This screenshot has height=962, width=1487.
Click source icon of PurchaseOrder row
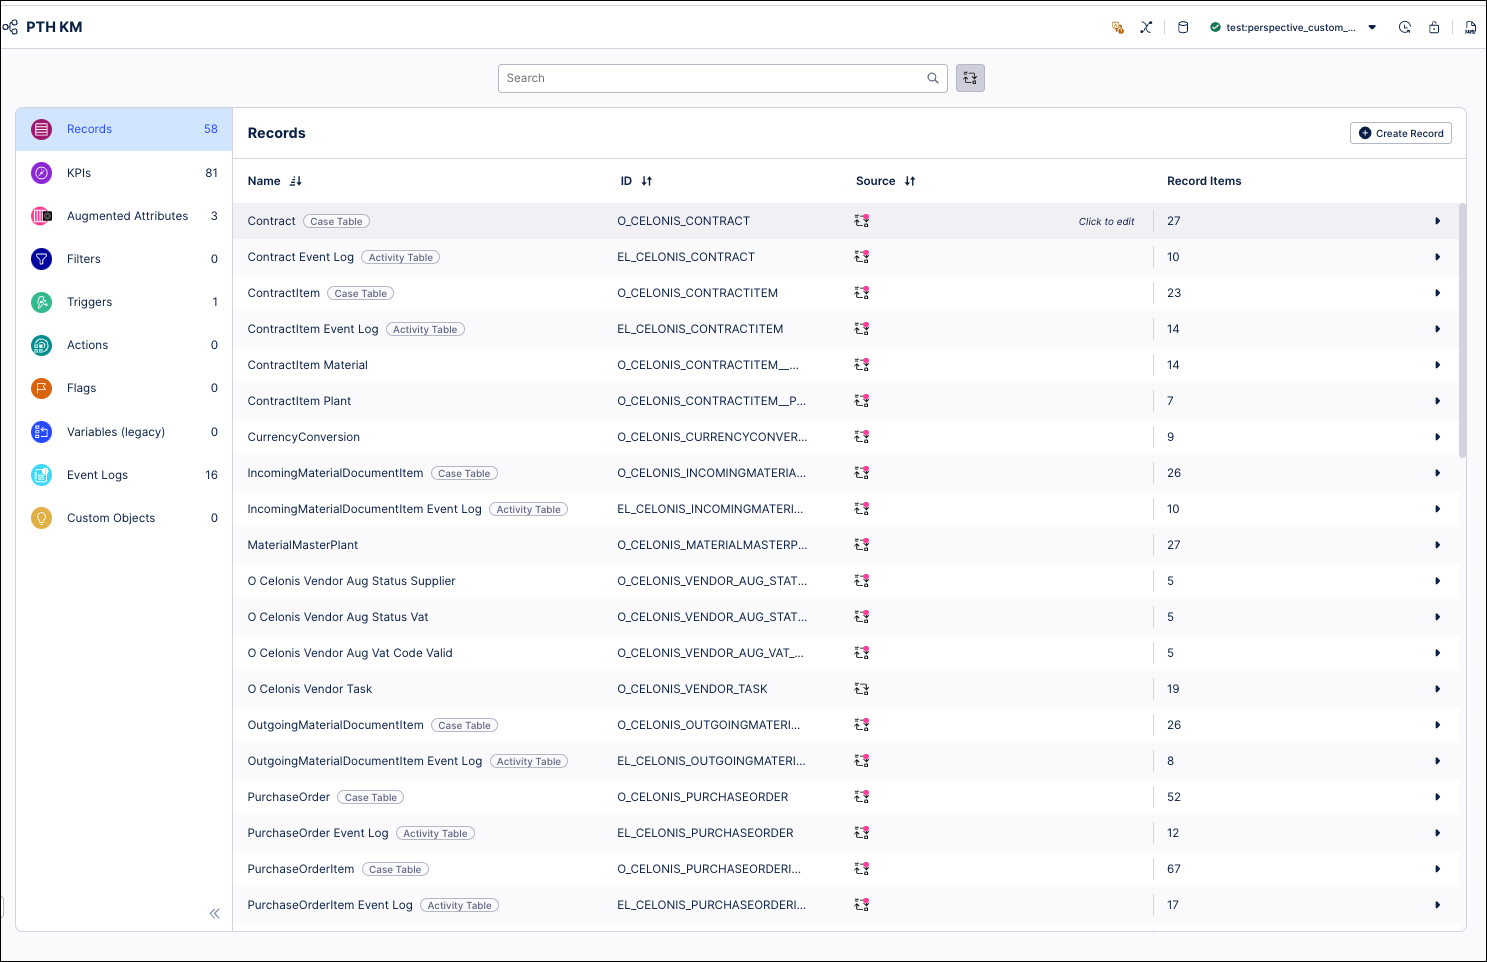[x=862, y=797]
